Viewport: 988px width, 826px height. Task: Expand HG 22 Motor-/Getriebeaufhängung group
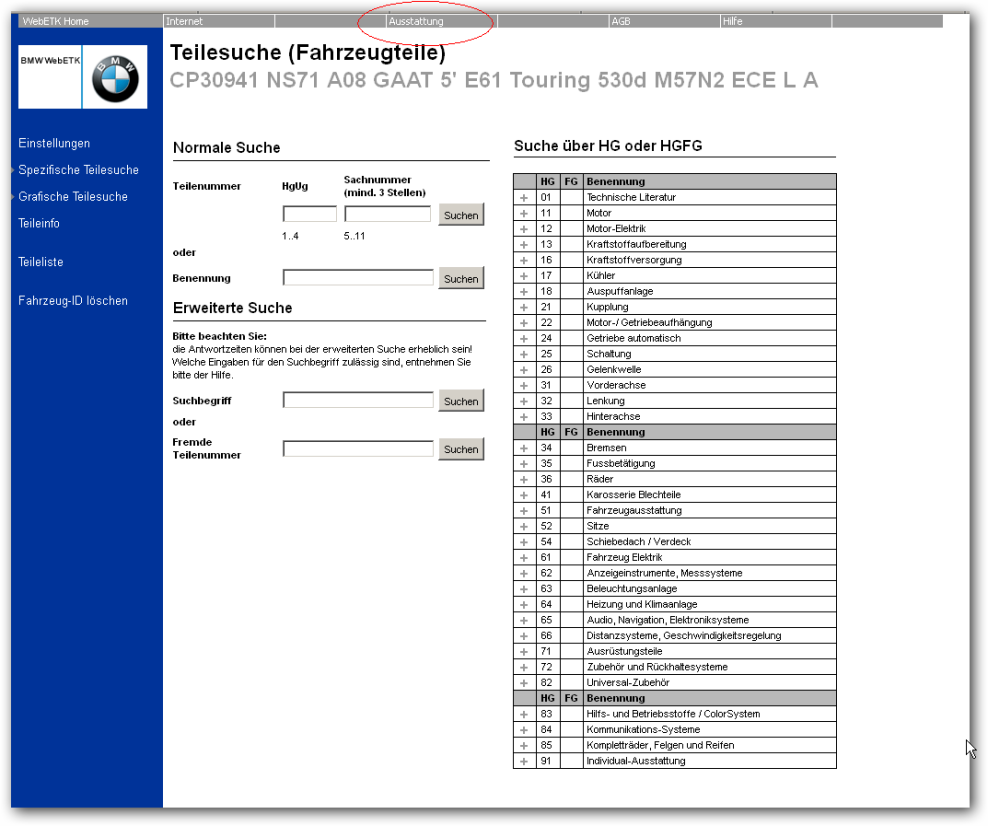coord(524,323)
